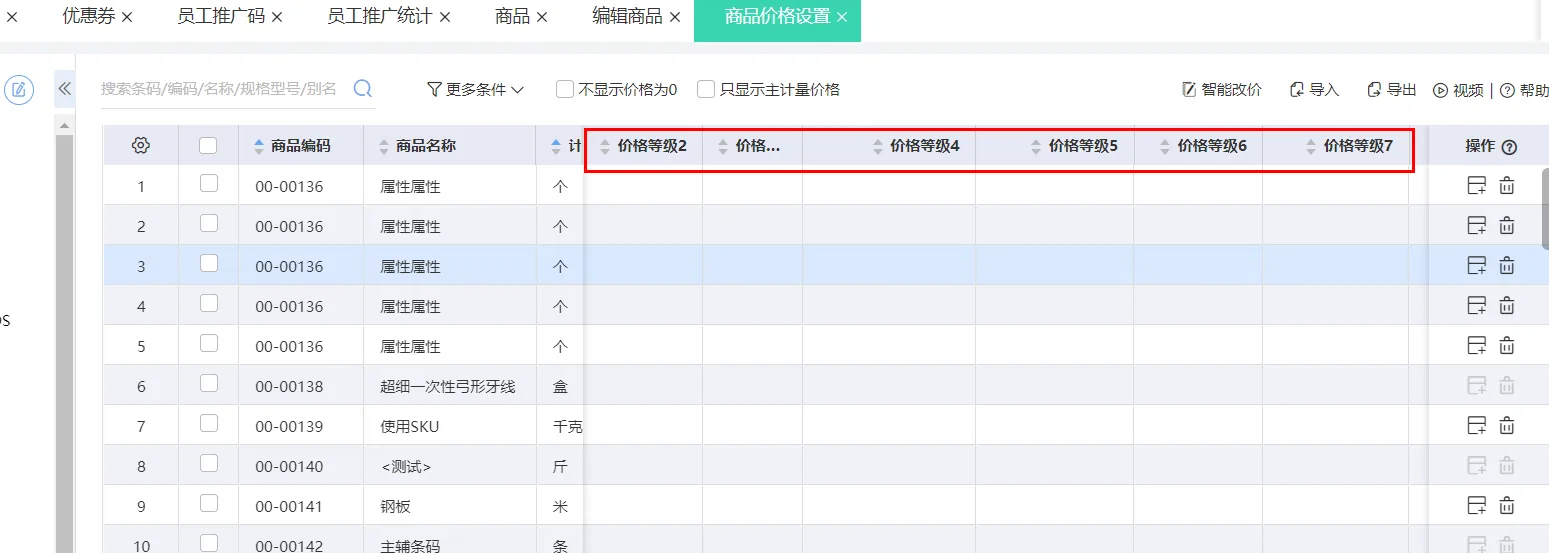Sort by 价格等级6 column

1165,146
